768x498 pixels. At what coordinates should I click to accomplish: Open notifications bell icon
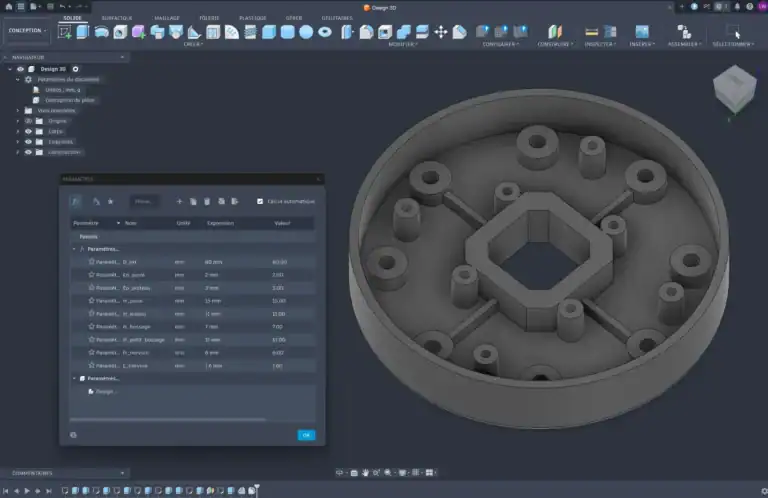(x=737, y=7)
